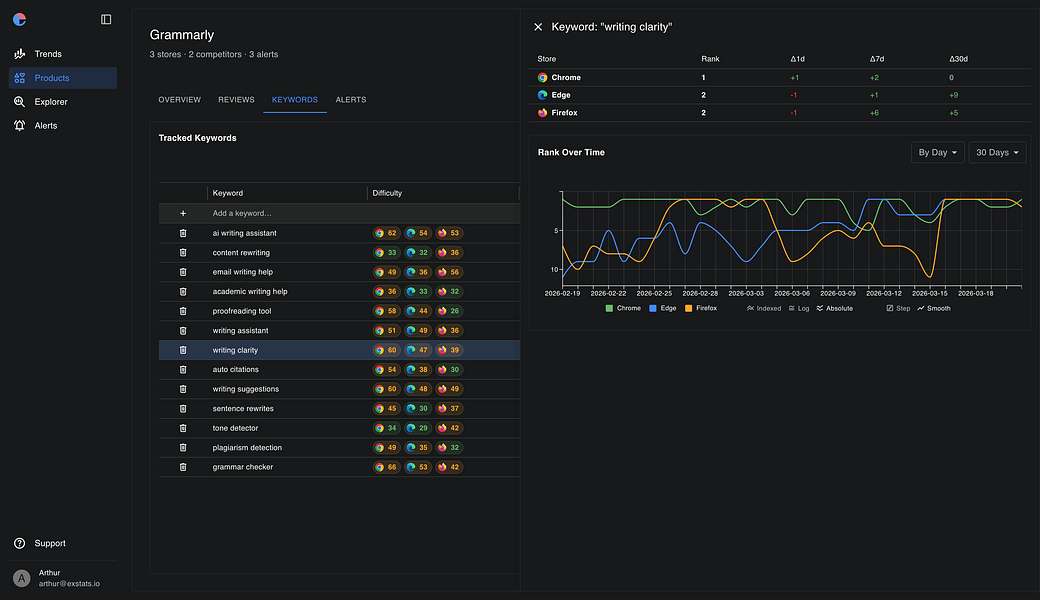This screenshot has width=1040, height=600.
Task: Enable the Indexed chart scale option
Action: click(x=764, y=308)
